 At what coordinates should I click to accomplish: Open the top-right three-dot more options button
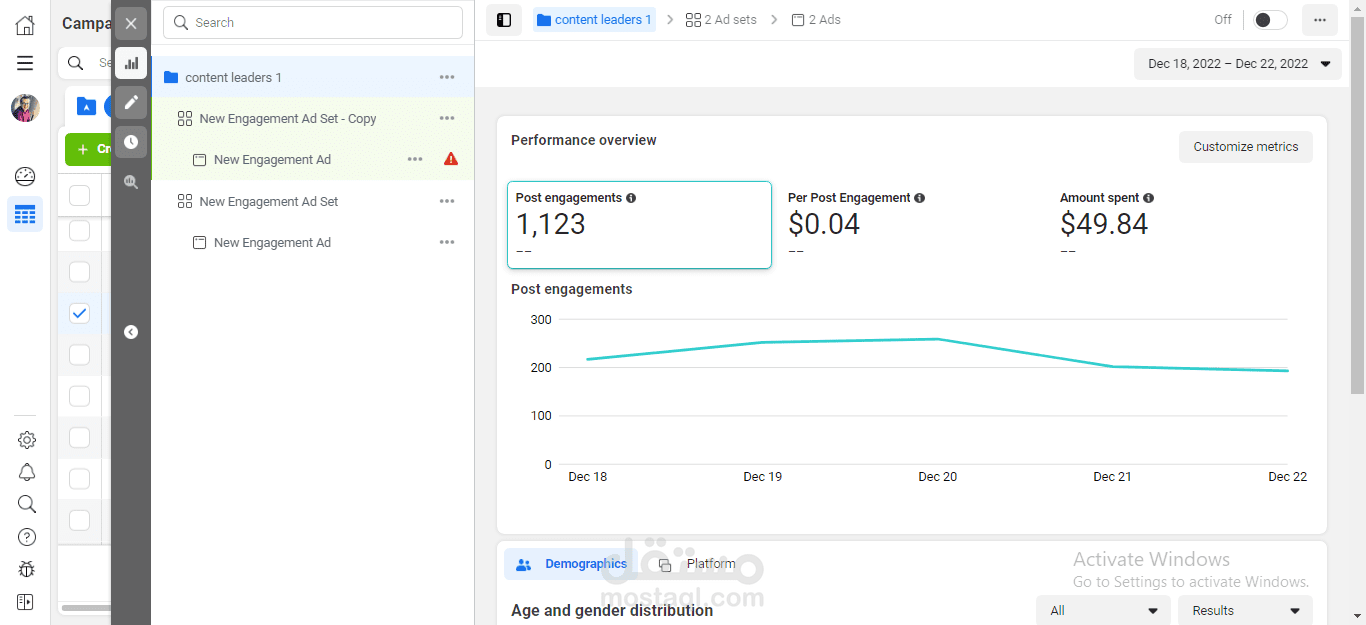pyautogui.click(x=1320, y=20)
